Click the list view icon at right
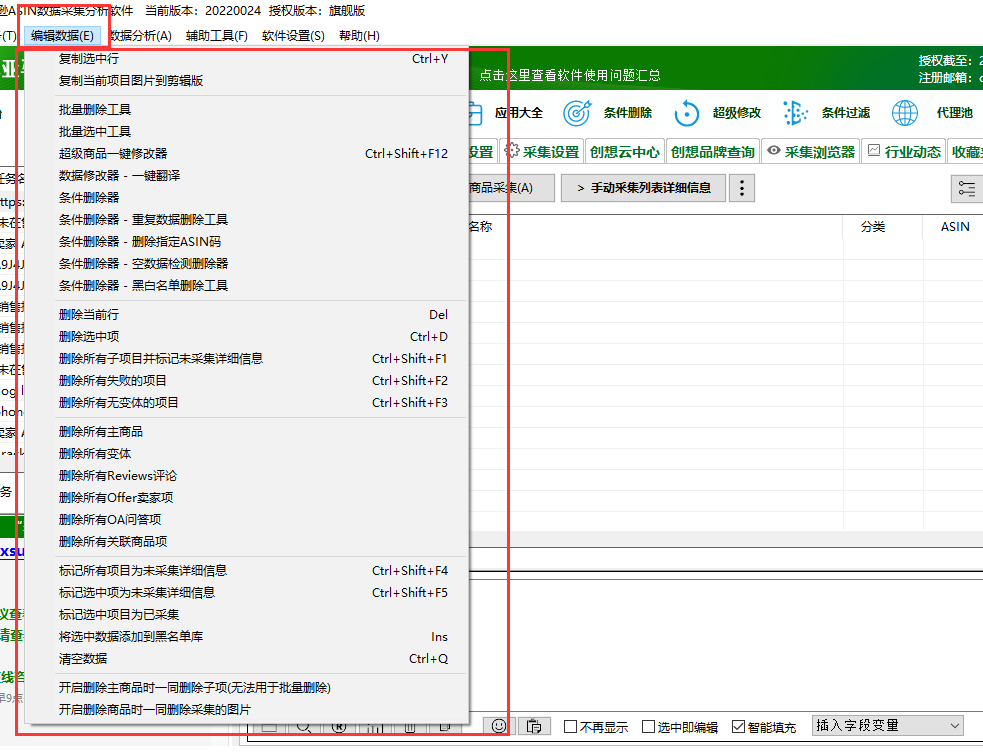 coord(967,189)
